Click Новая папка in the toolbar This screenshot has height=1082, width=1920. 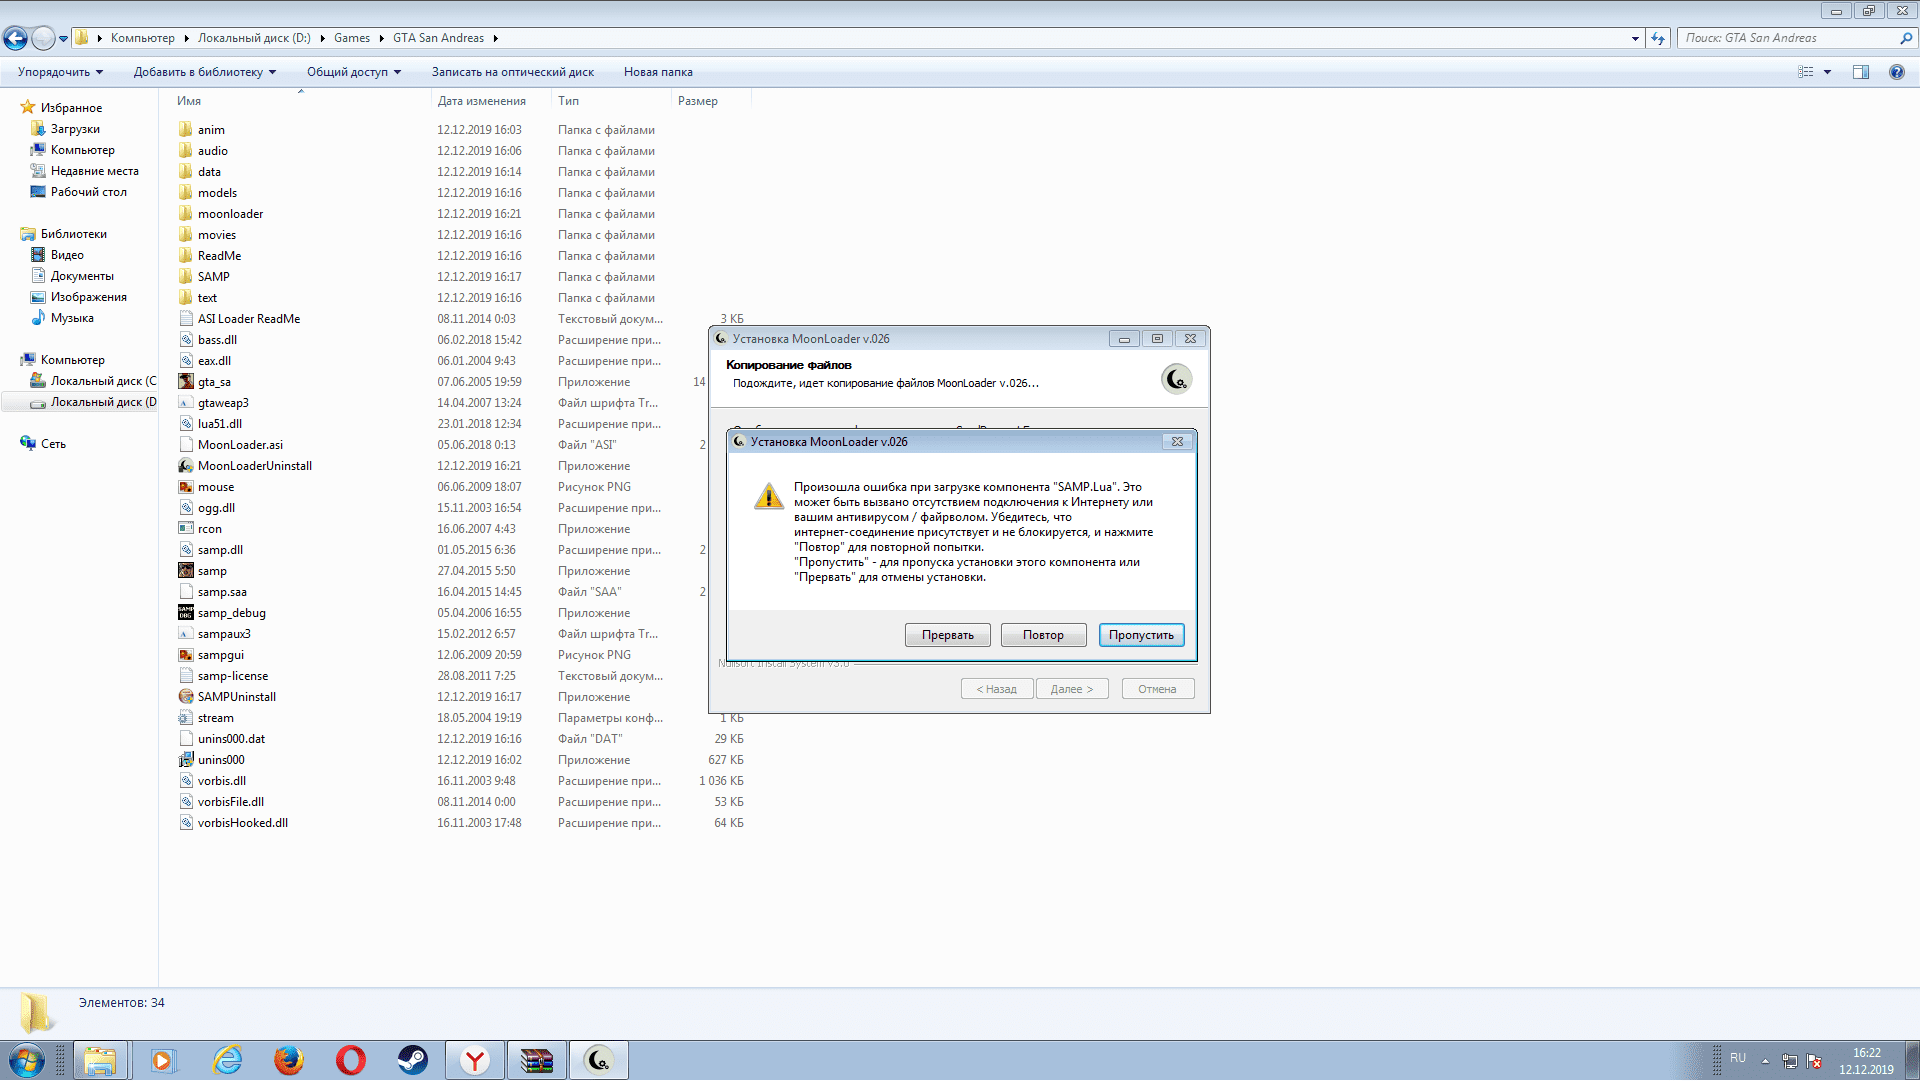tap(657, 72)
